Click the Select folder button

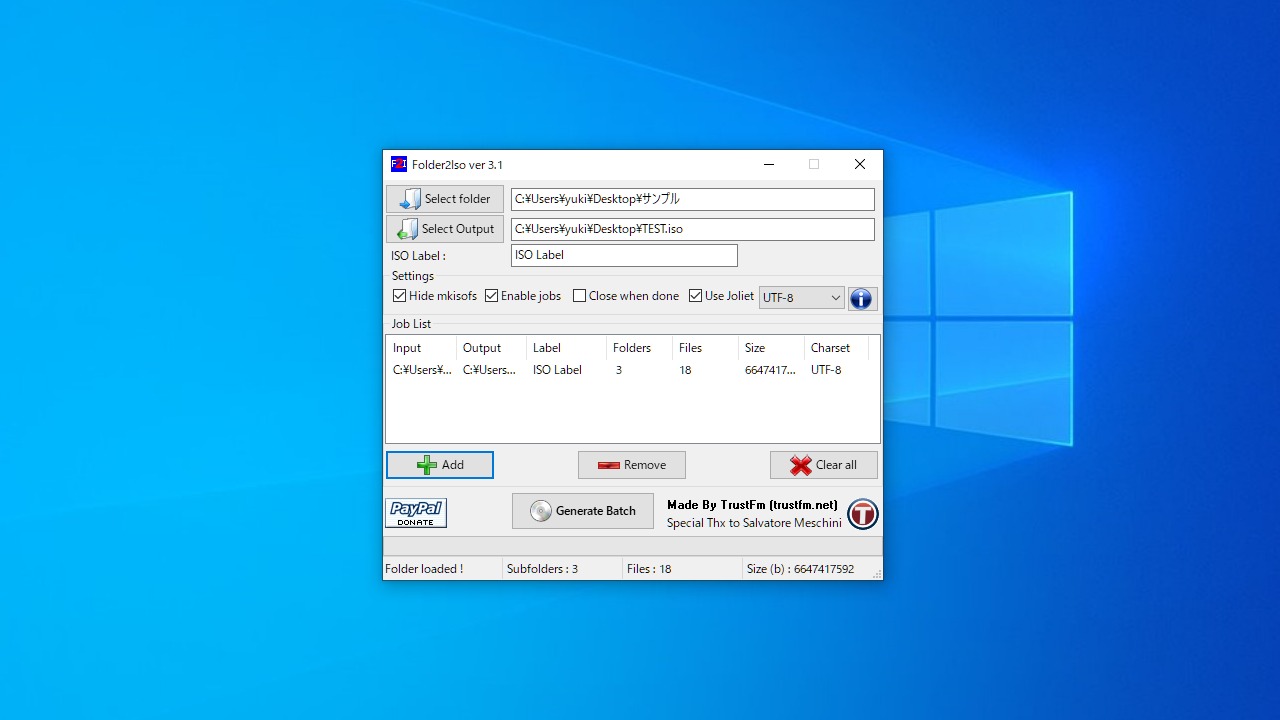(x=445, y=199)
